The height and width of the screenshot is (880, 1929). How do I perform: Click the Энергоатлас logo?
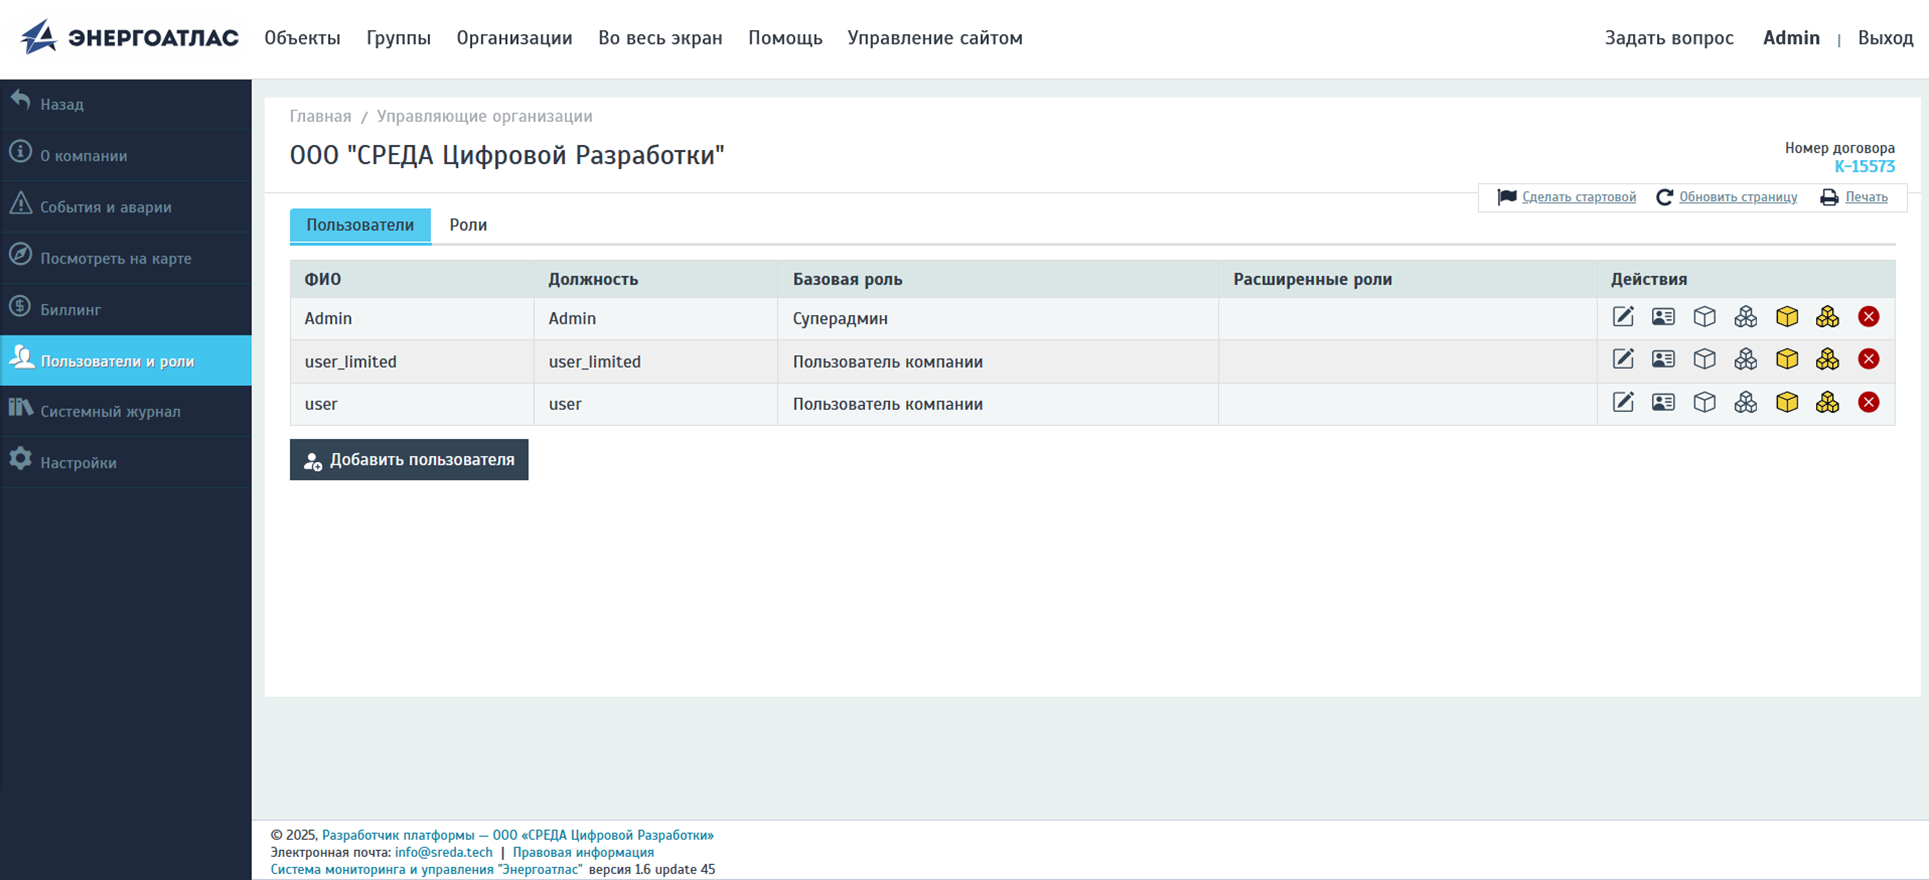[x=130, y=38]
